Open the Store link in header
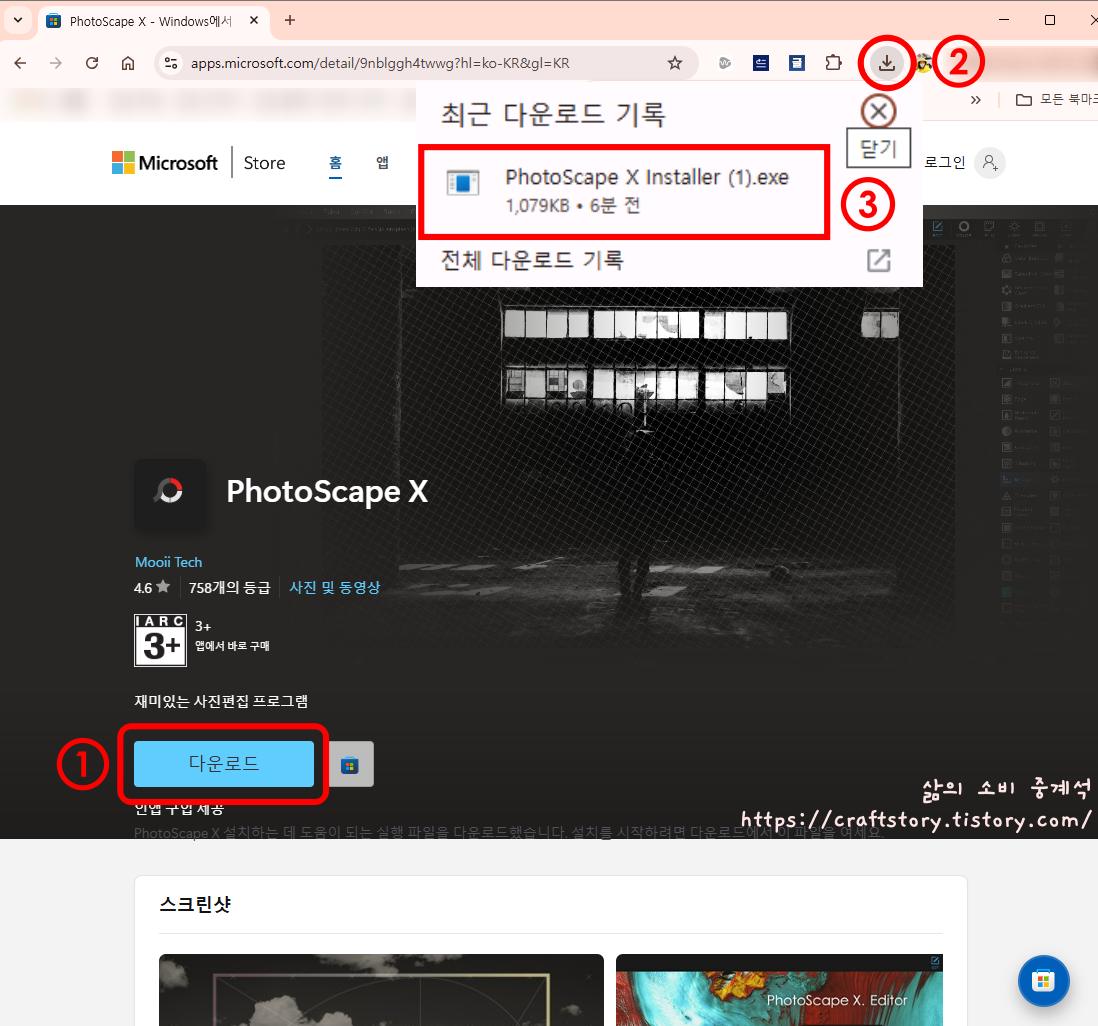The height and width of the screenshot is (1026, 1098). 264,162
